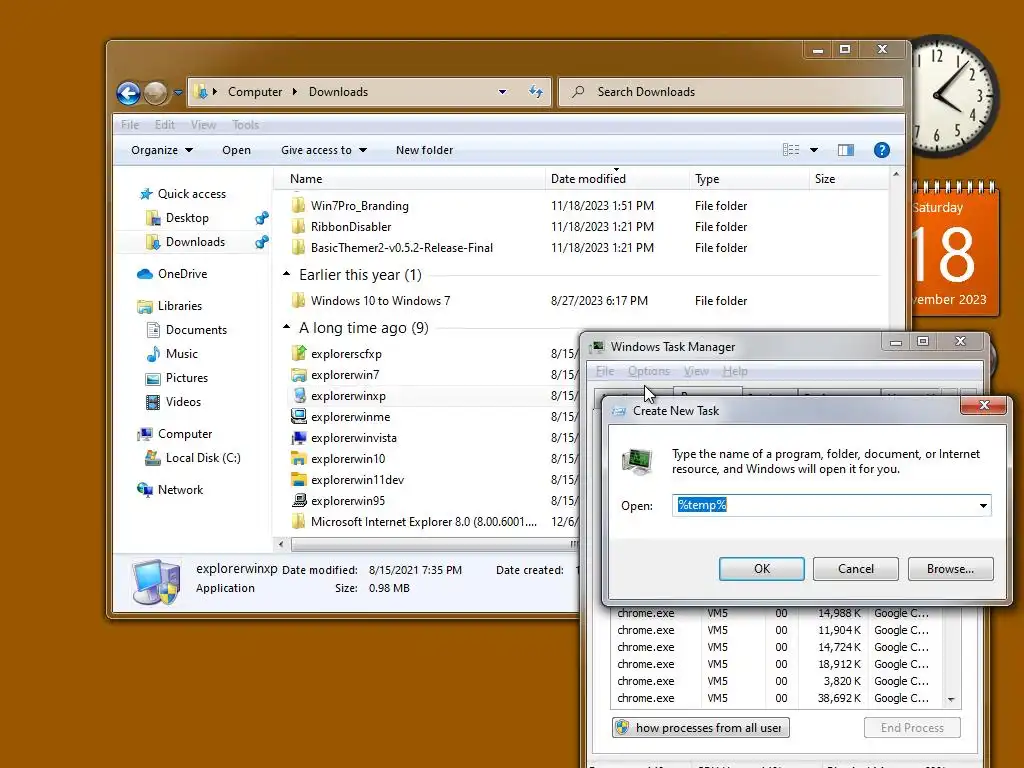Open the Edit menu in Explorer
The width and height of the screenshot is (1024, 768).
click(165, 125)
